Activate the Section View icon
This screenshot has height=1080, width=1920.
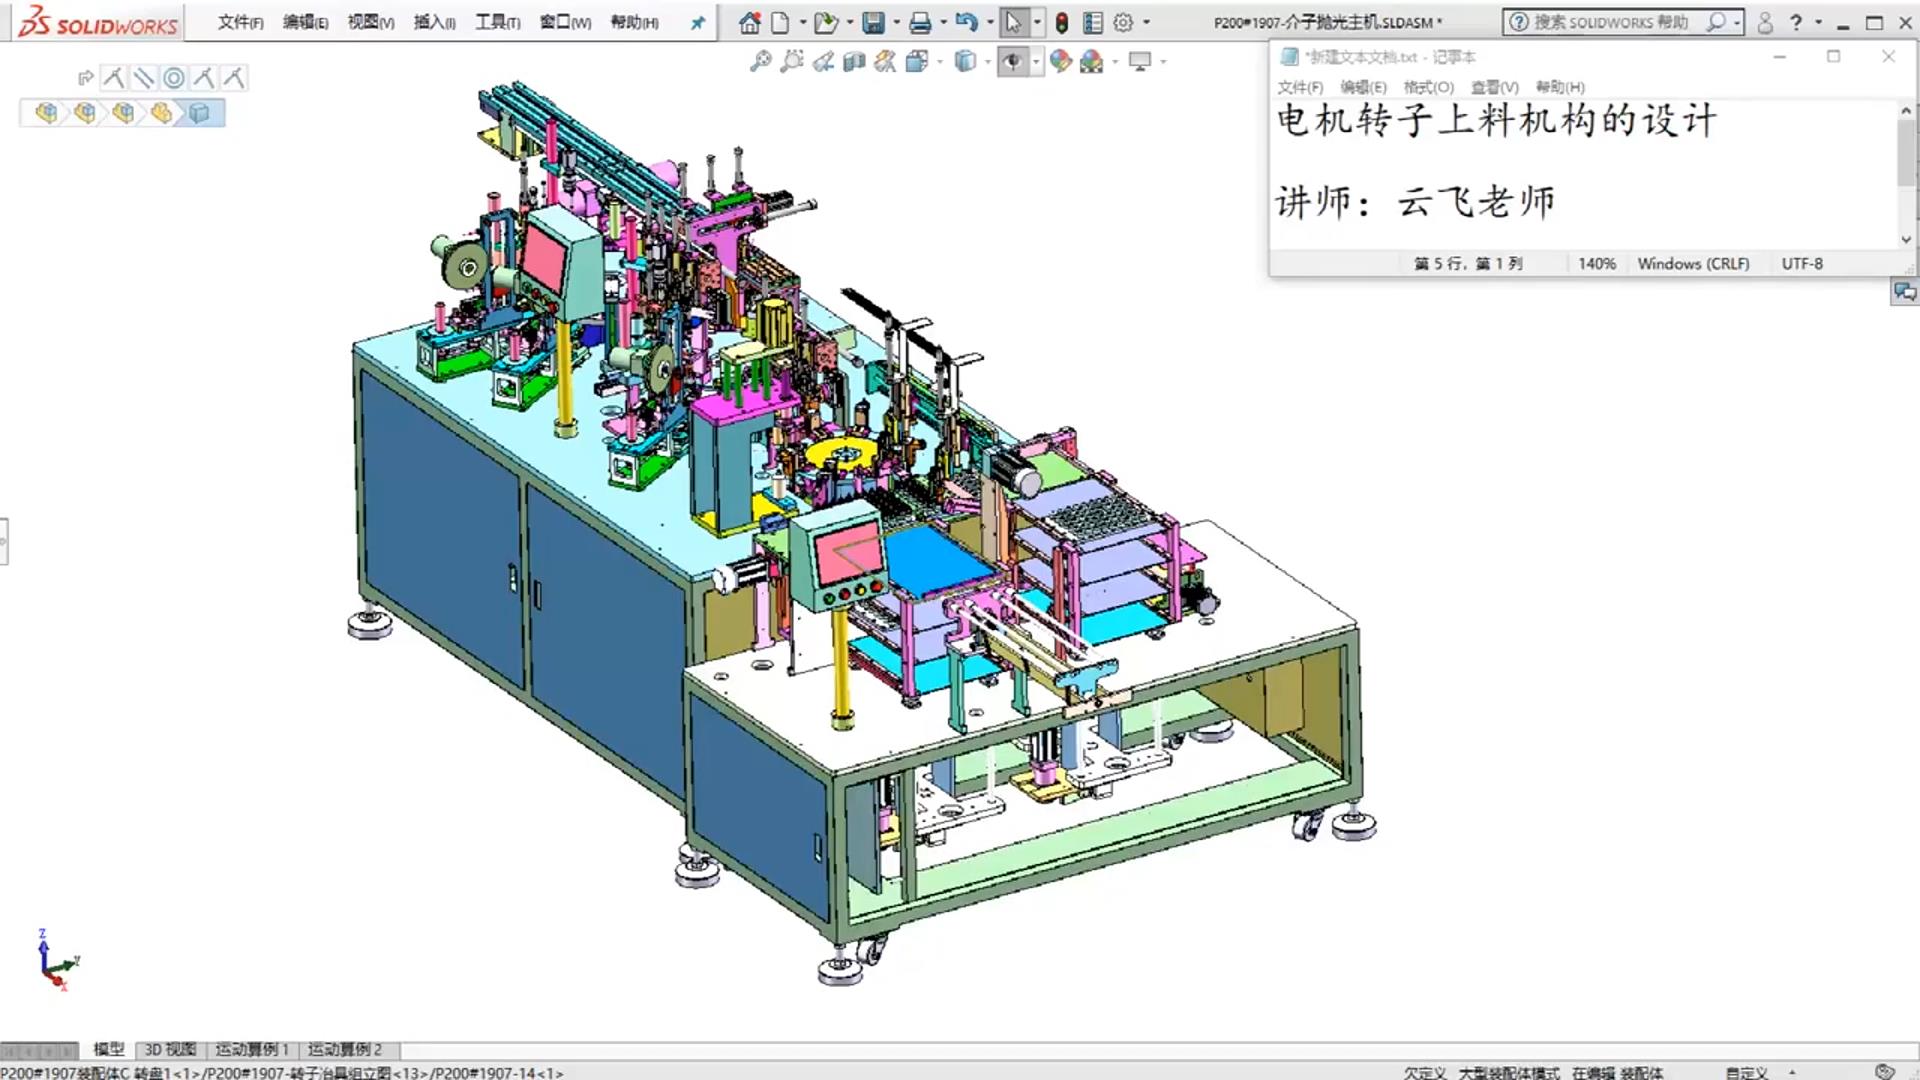[x=854, y=62]
